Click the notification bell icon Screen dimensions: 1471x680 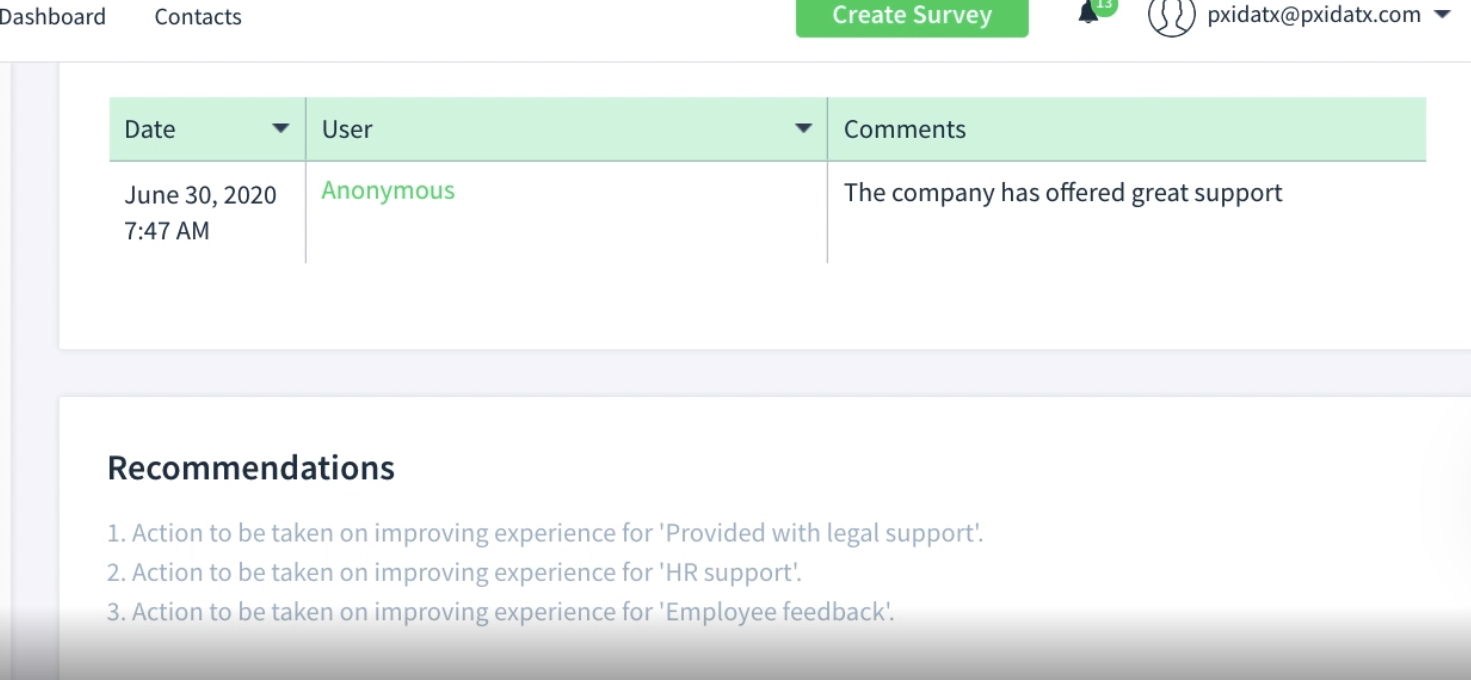pos(1088,14)
